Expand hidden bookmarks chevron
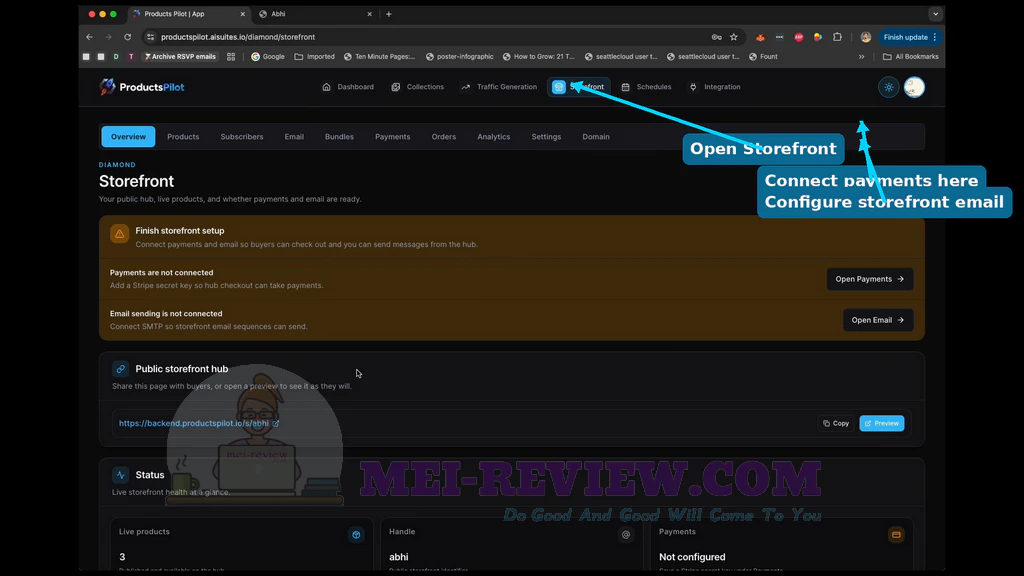1024x576 pixels. tap(861, 57)
